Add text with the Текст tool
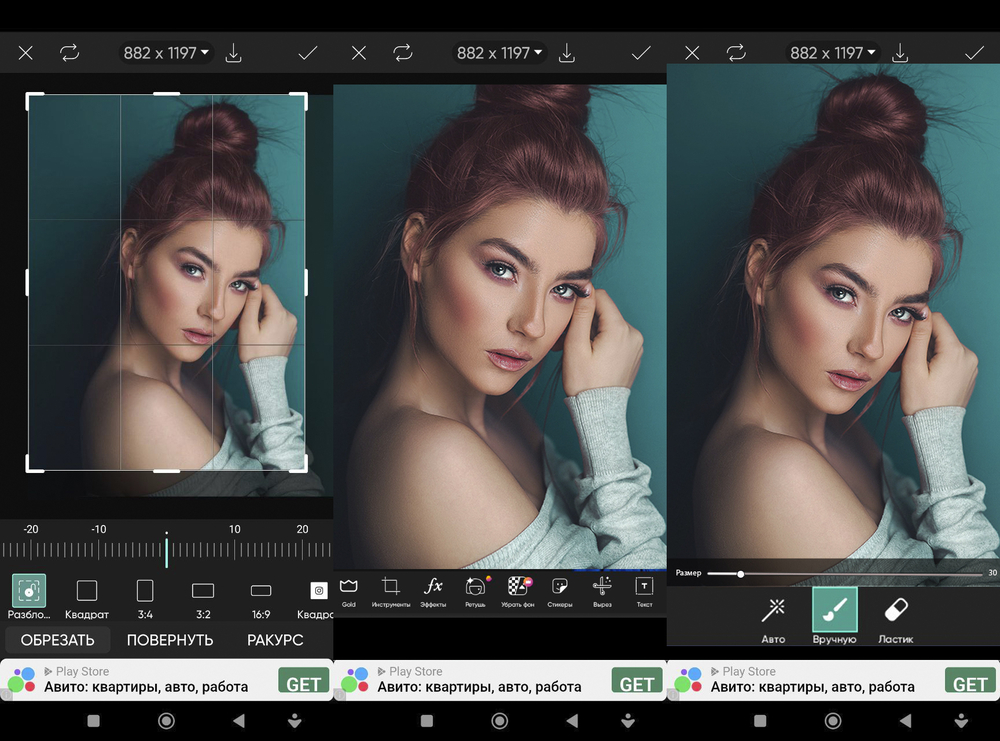This screenshot has height=741, width=1000. [645, 588]
